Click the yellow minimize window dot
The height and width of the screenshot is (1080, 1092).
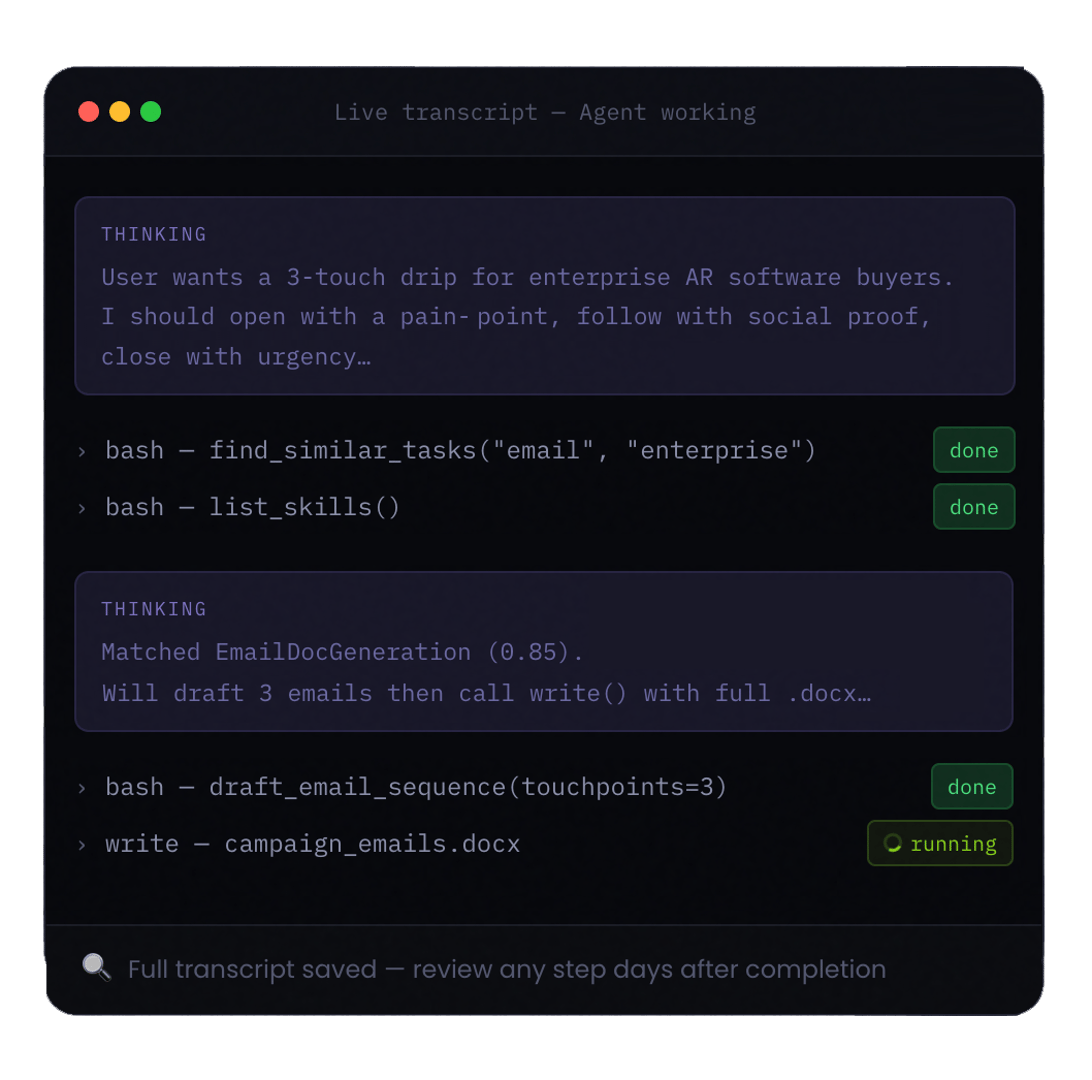(120, 112)
